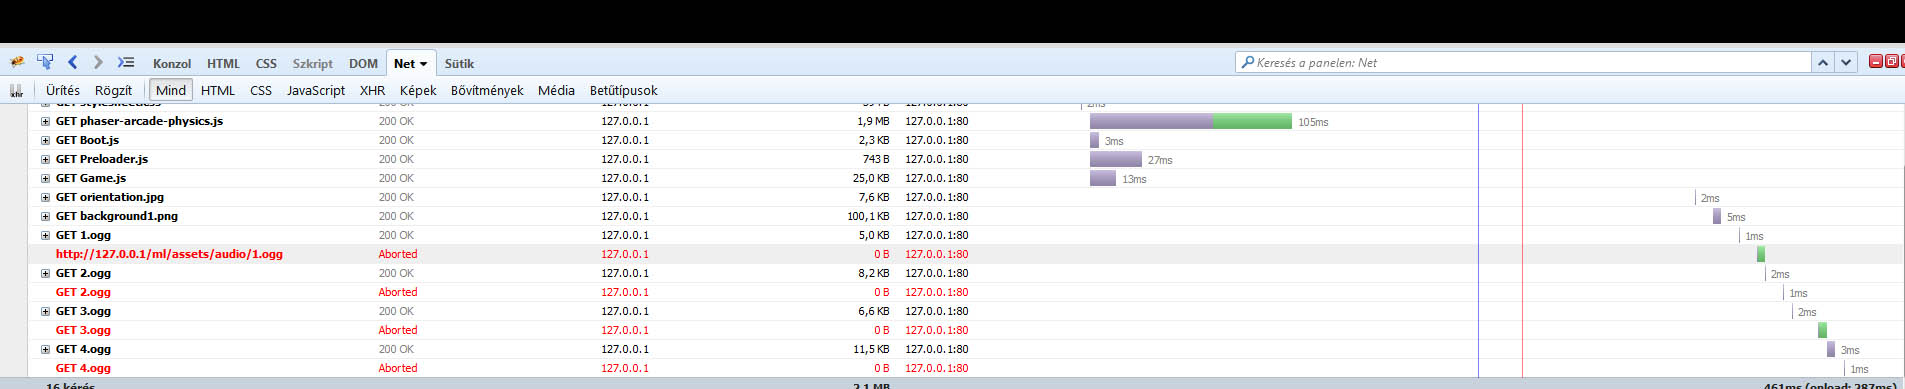Enable the Mind filter button

(x=171, y=90)
